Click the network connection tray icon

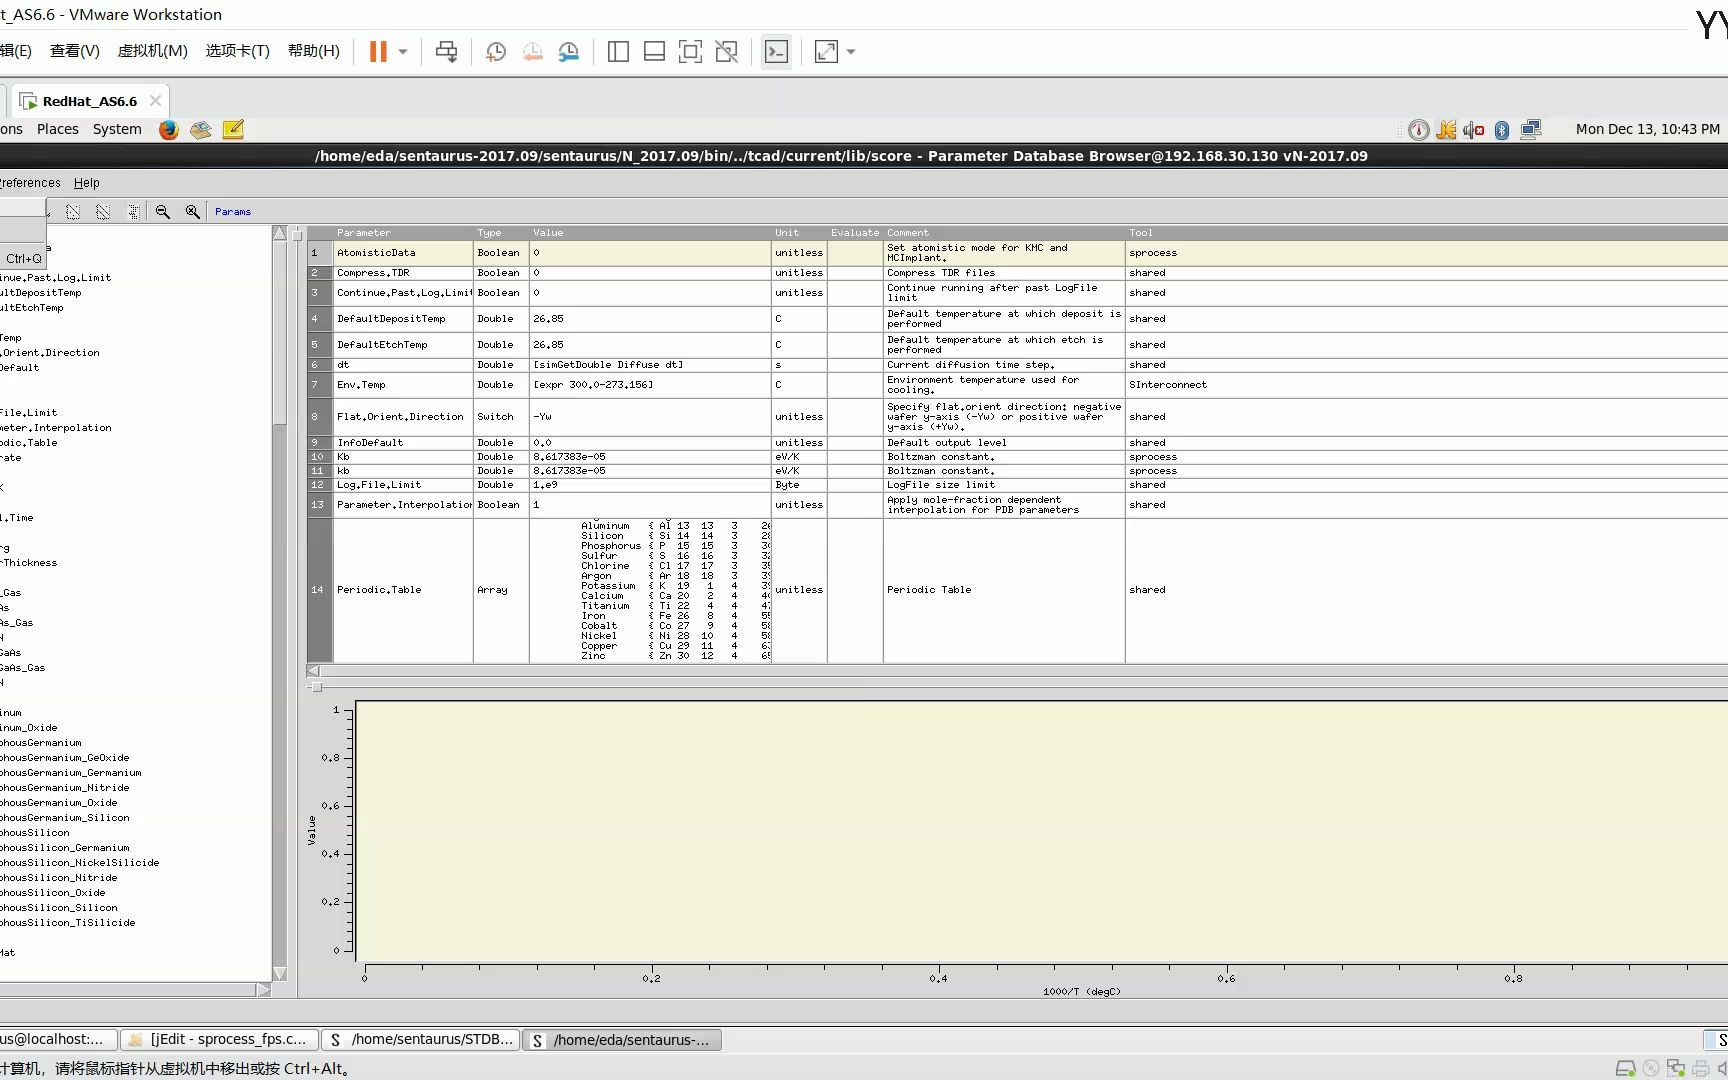[1531, 129]
